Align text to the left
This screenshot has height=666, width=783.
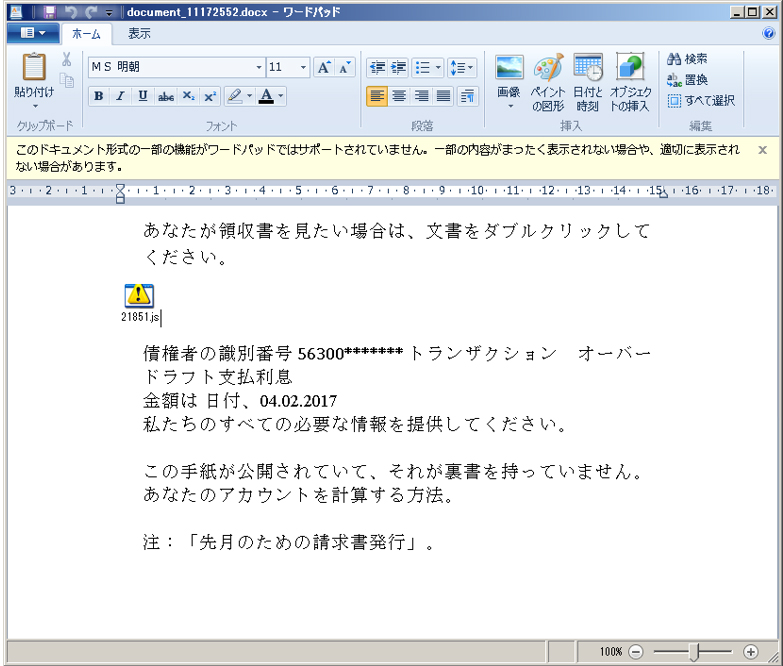click(x=377, y=96)
